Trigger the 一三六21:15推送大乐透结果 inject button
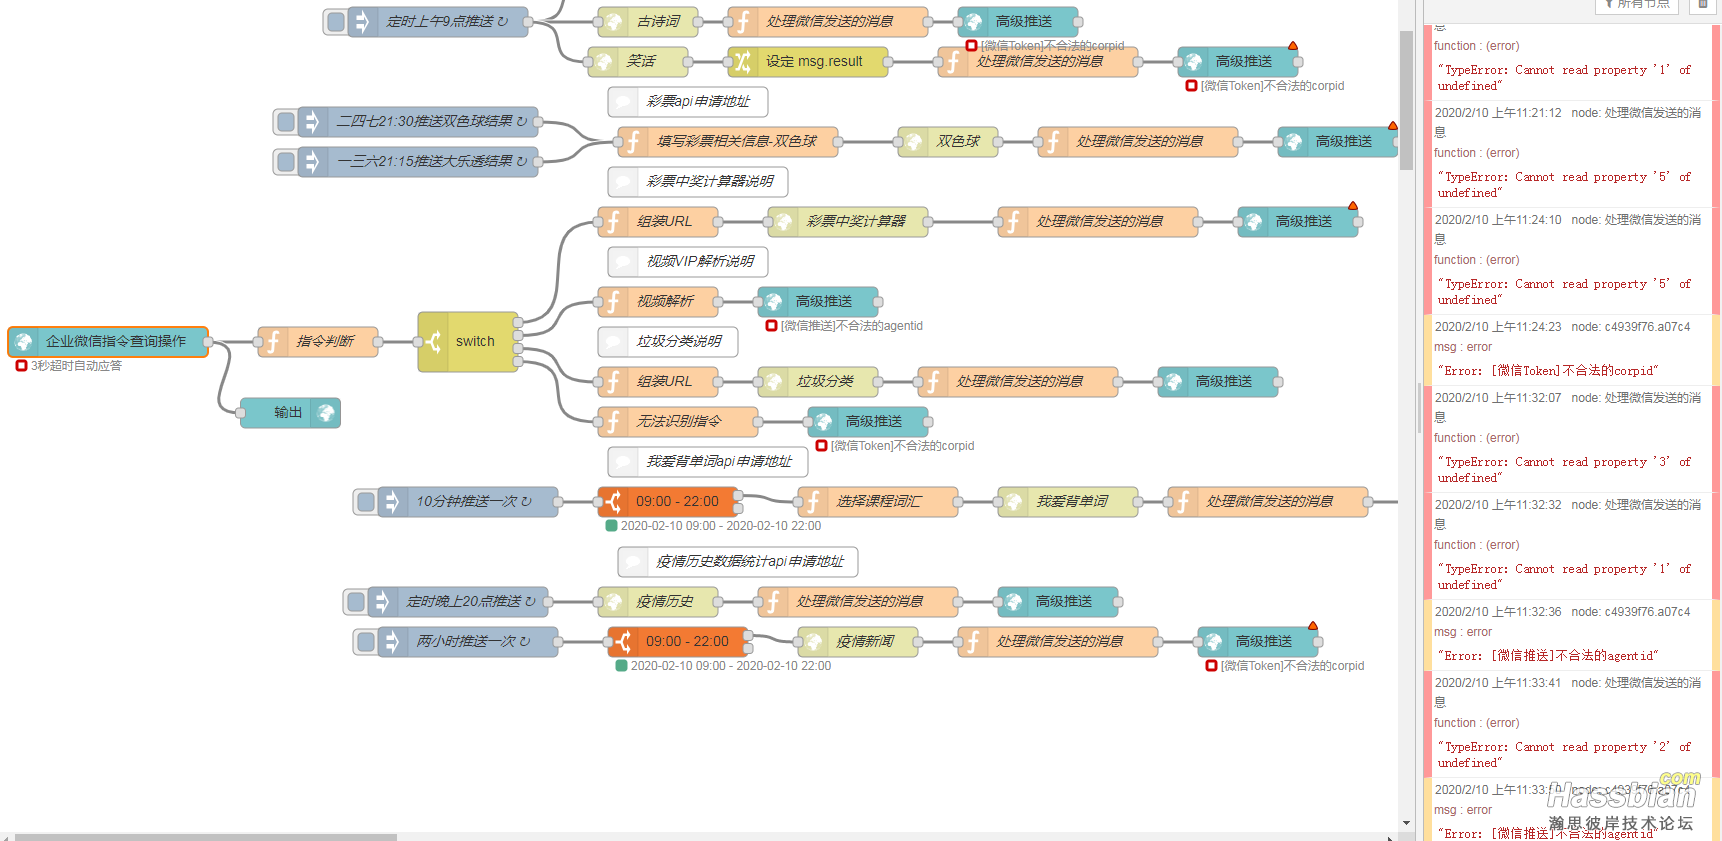The height and width of the screenshot is (841, 1722). 286,161
